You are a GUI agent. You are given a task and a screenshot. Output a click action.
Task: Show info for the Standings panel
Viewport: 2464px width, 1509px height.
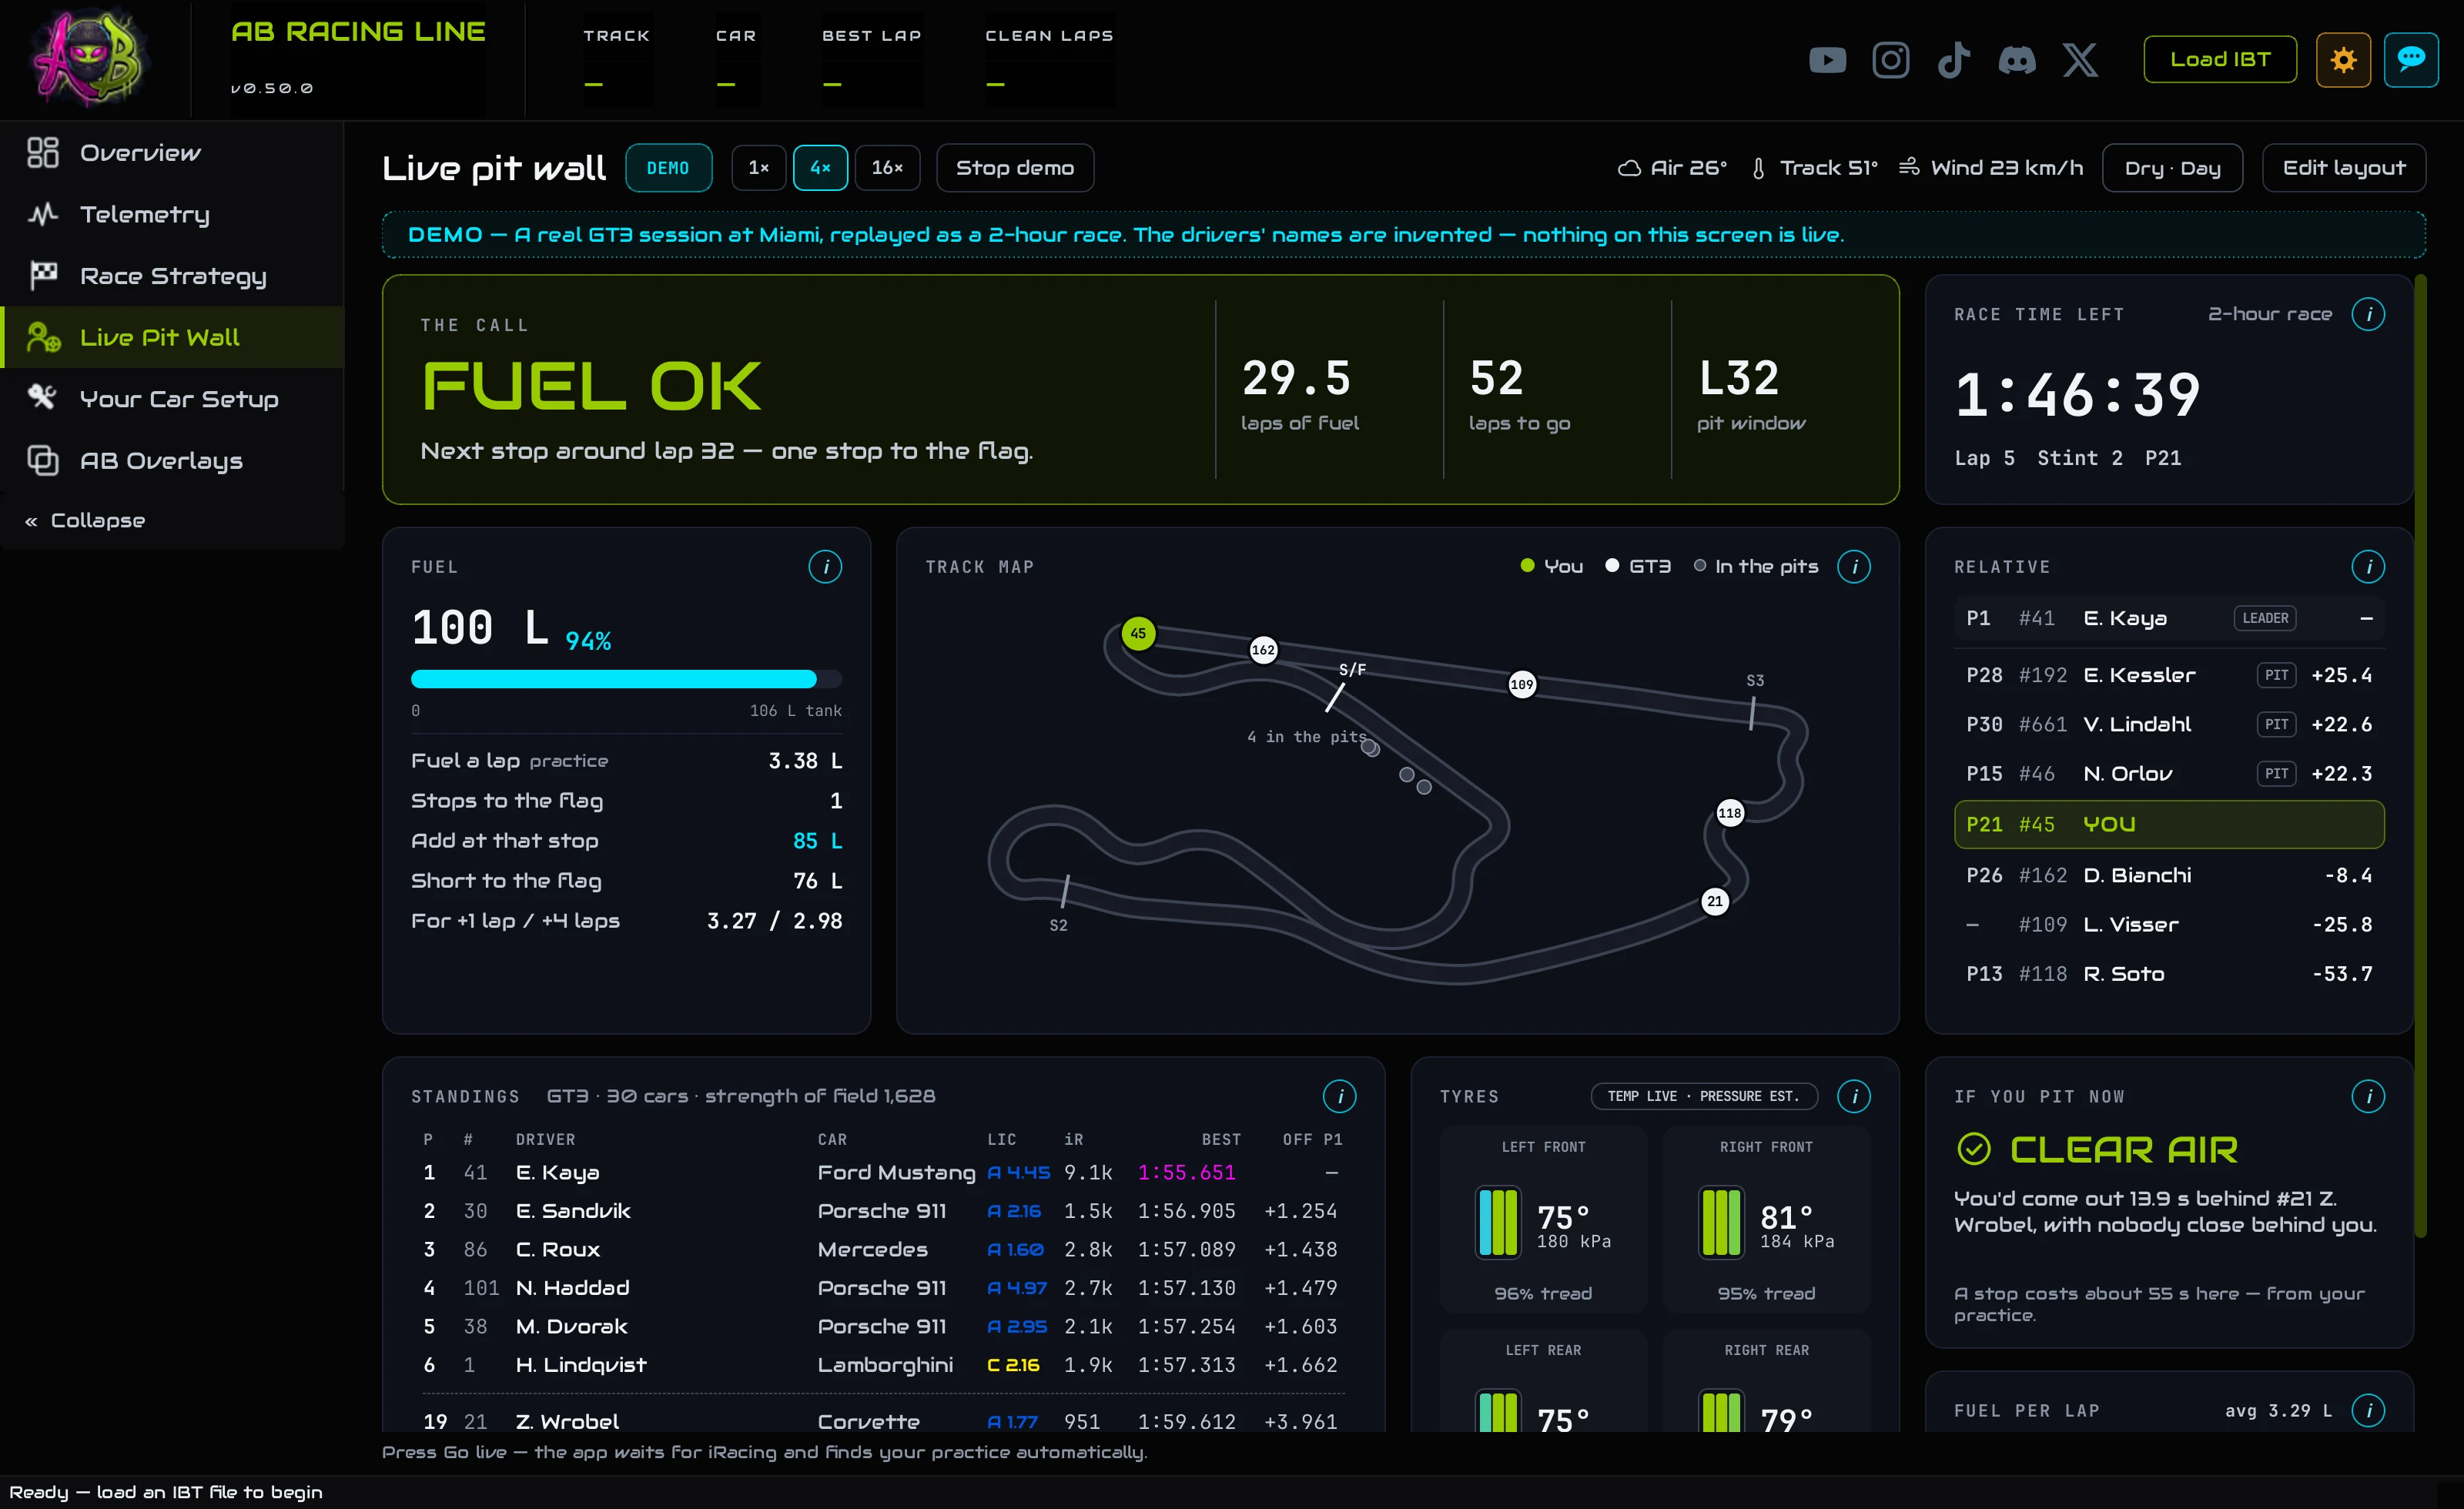[1340, 1096]
